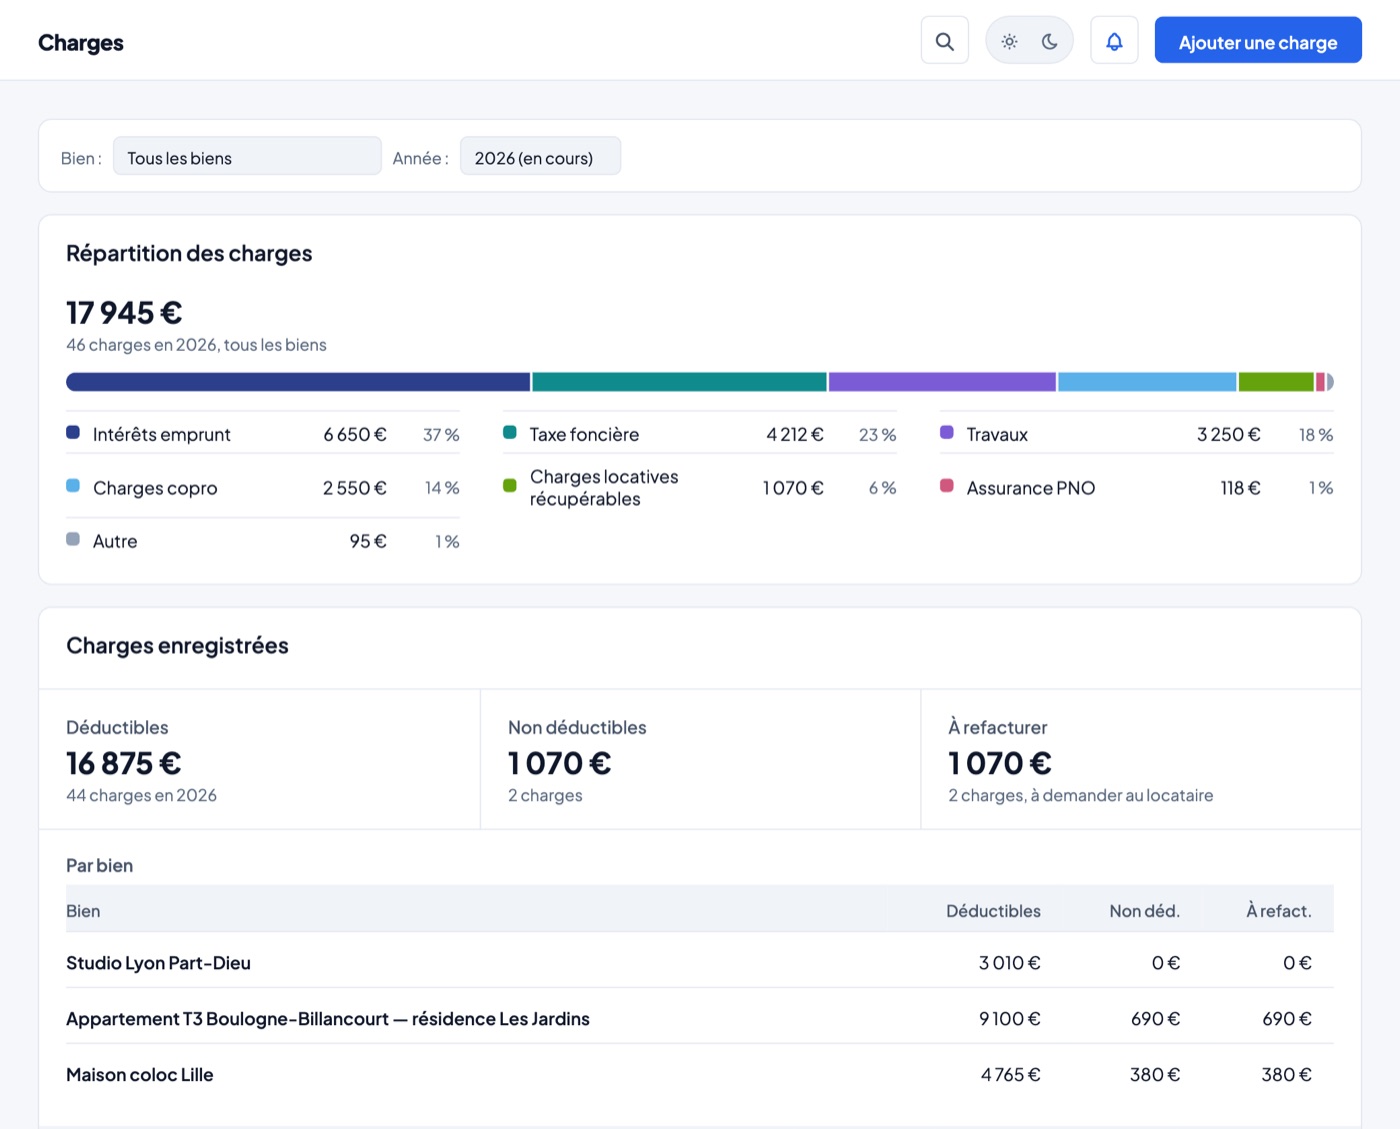Click the Assurance PNO legend color square

tap(947, 486)
